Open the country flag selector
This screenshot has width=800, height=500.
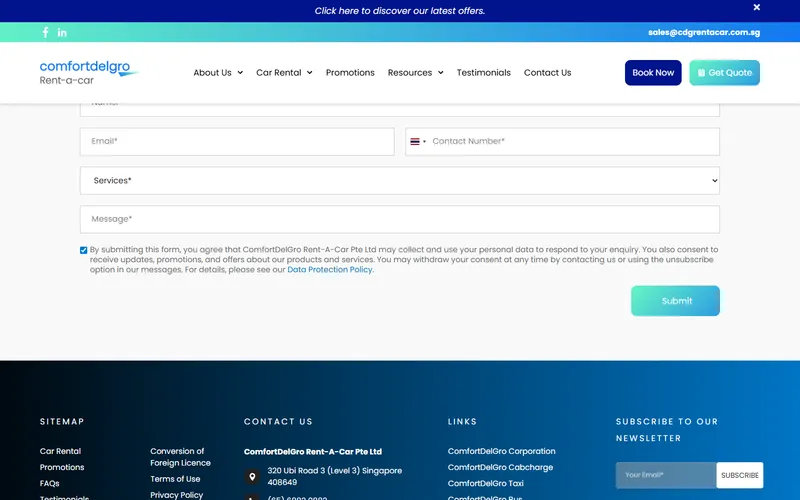[418, 141]
